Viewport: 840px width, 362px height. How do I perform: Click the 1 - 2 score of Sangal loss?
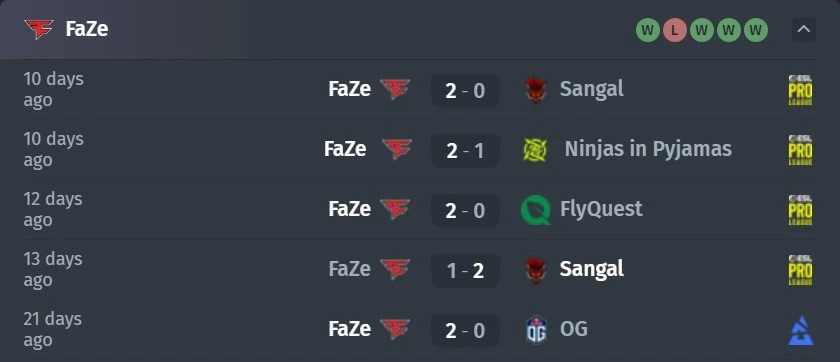[466, 270]
